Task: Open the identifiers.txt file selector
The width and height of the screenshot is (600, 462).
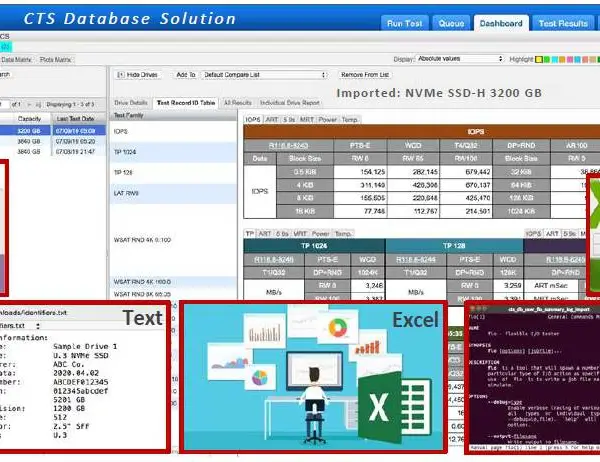Action: [x=20, y=326]
